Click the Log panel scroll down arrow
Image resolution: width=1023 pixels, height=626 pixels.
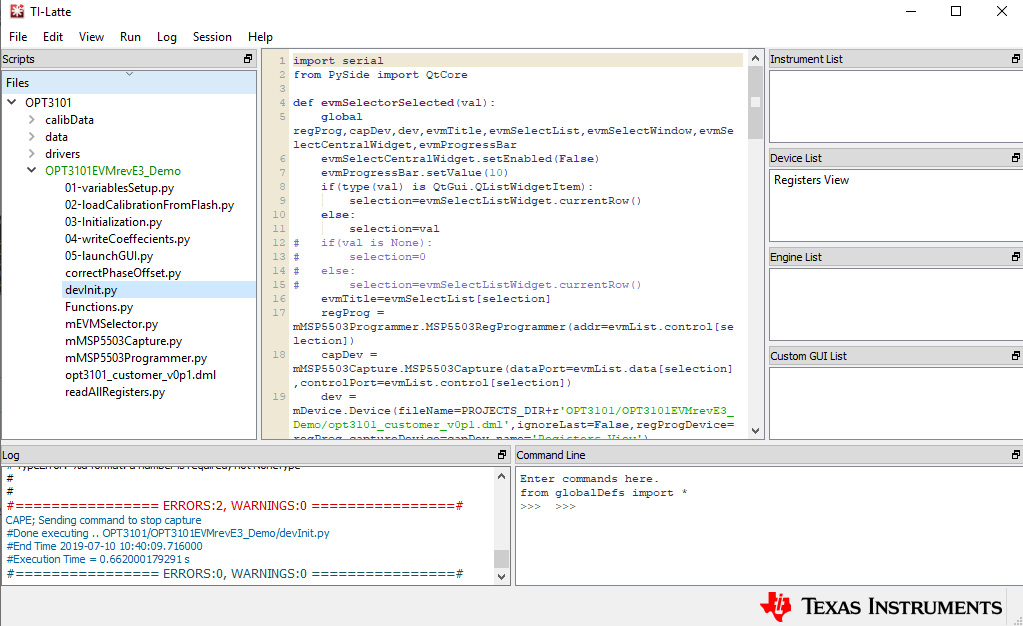pos(501,576)
